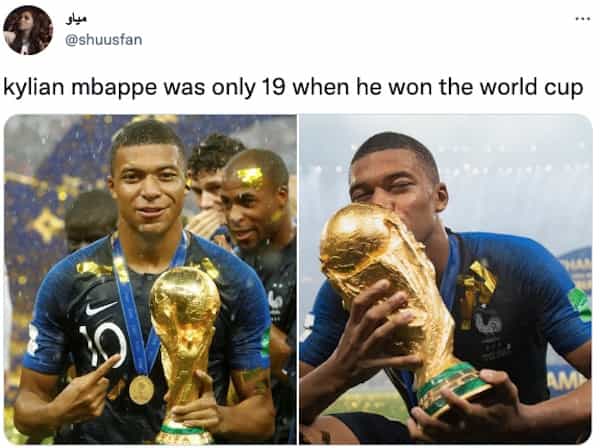This screenshot has width=600, height=448.
Task: Click the word "kylian" in the tweet
Action: tap(33, 88)
